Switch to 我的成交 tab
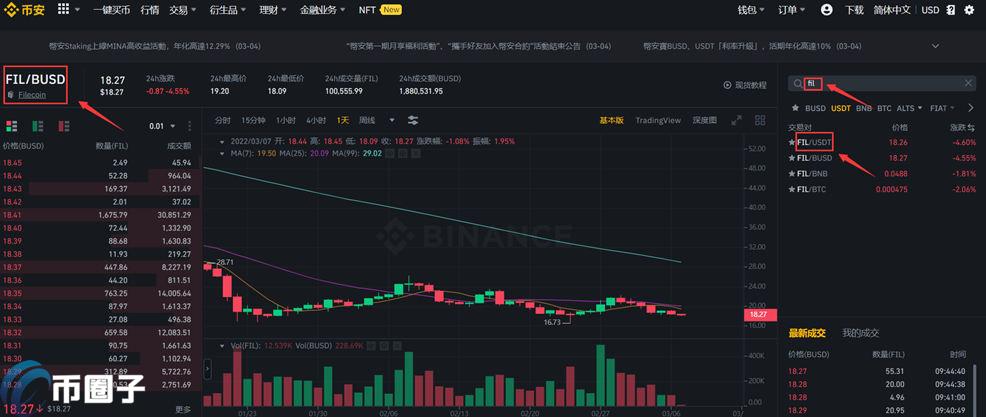 (x=861, y=333)
